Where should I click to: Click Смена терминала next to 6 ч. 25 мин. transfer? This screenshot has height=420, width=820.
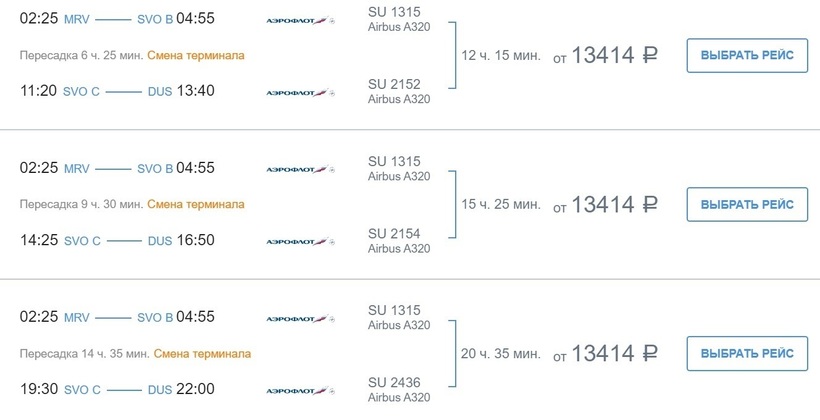(x=195, y=55)
